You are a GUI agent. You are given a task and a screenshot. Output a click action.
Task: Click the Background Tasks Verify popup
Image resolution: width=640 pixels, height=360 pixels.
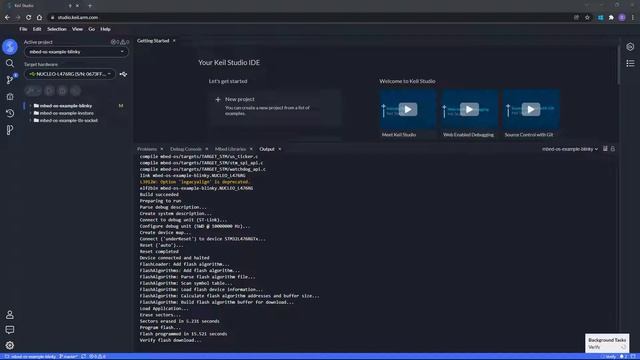point(607,343)
